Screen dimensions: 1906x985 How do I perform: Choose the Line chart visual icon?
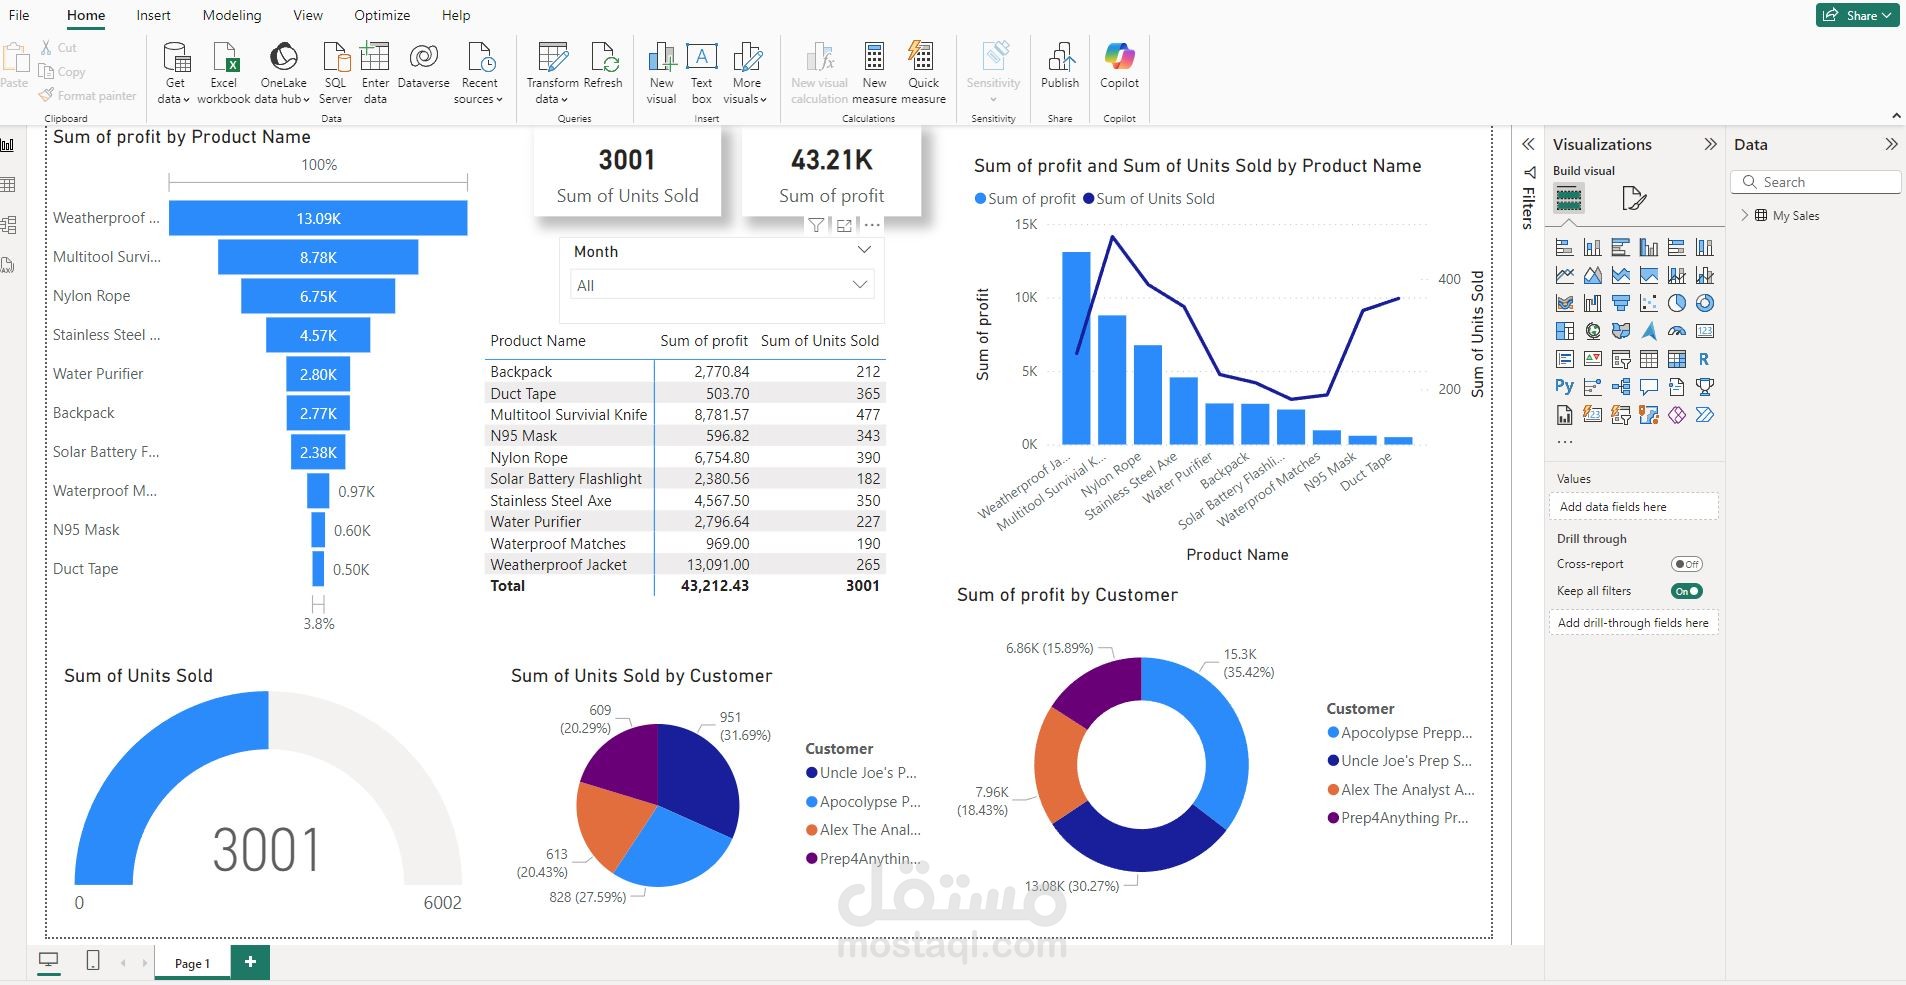[1565, 276]
